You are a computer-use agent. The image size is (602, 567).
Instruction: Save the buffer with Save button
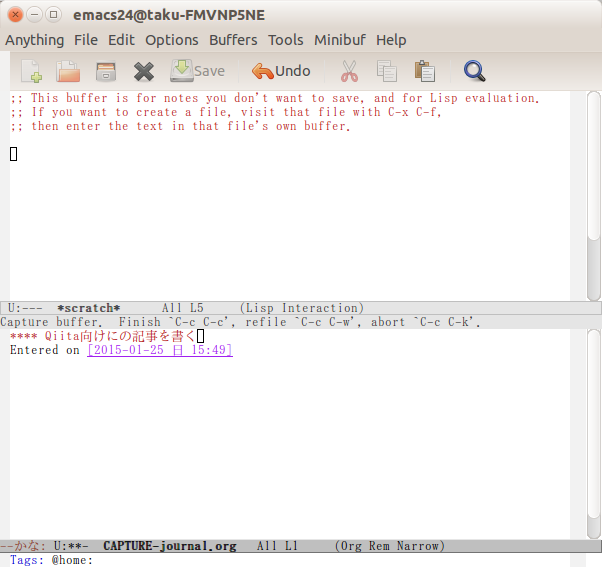click(x=198, y=71)
